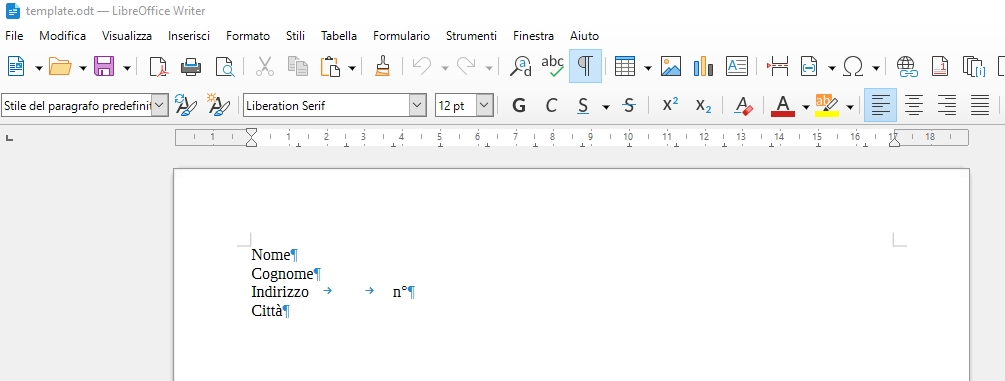The image size is (1005, 381).
Task: Expand the paragraph style dropdown
Action: [160, 105]
